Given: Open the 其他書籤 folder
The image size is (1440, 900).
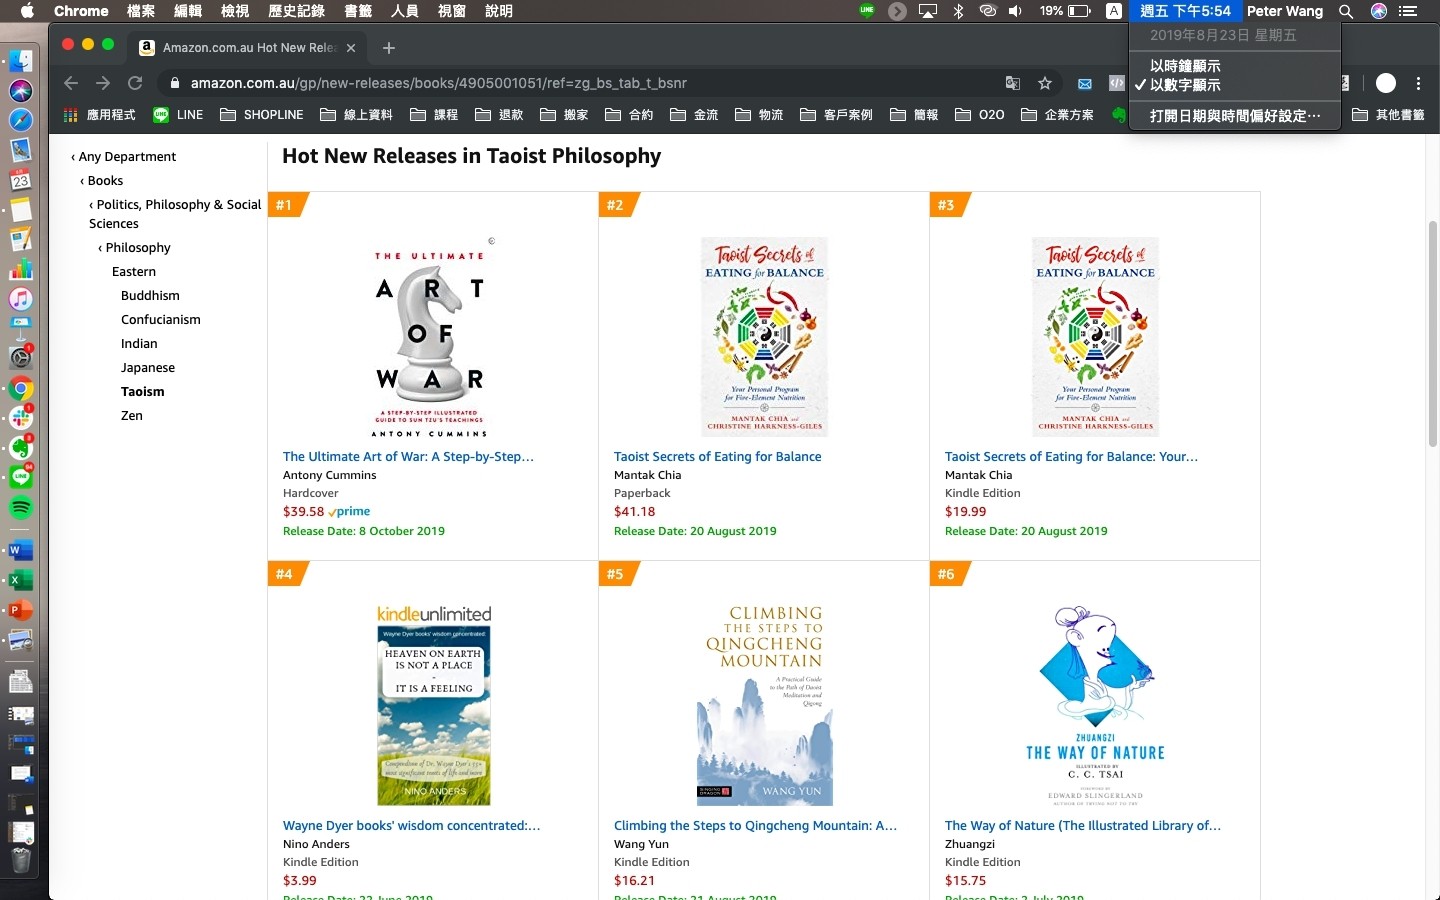Looking at the screenshot, I should click(x=1388, y=115).
